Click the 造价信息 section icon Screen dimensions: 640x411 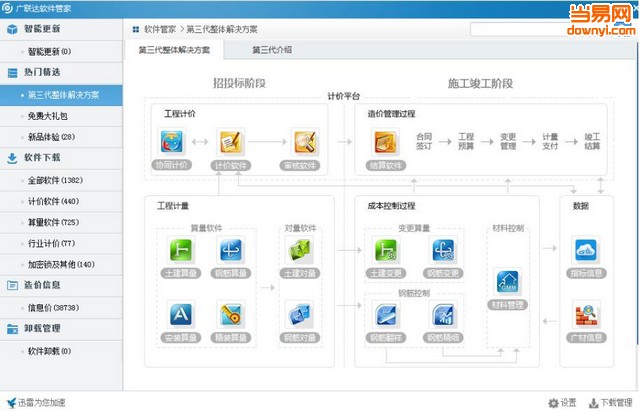12,285
